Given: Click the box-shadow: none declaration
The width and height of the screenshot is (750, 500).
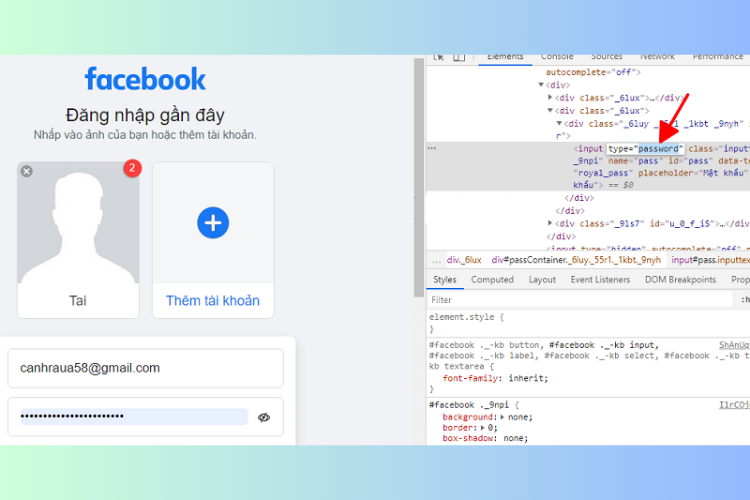Looking at the screenshot, I should (485, 438).
